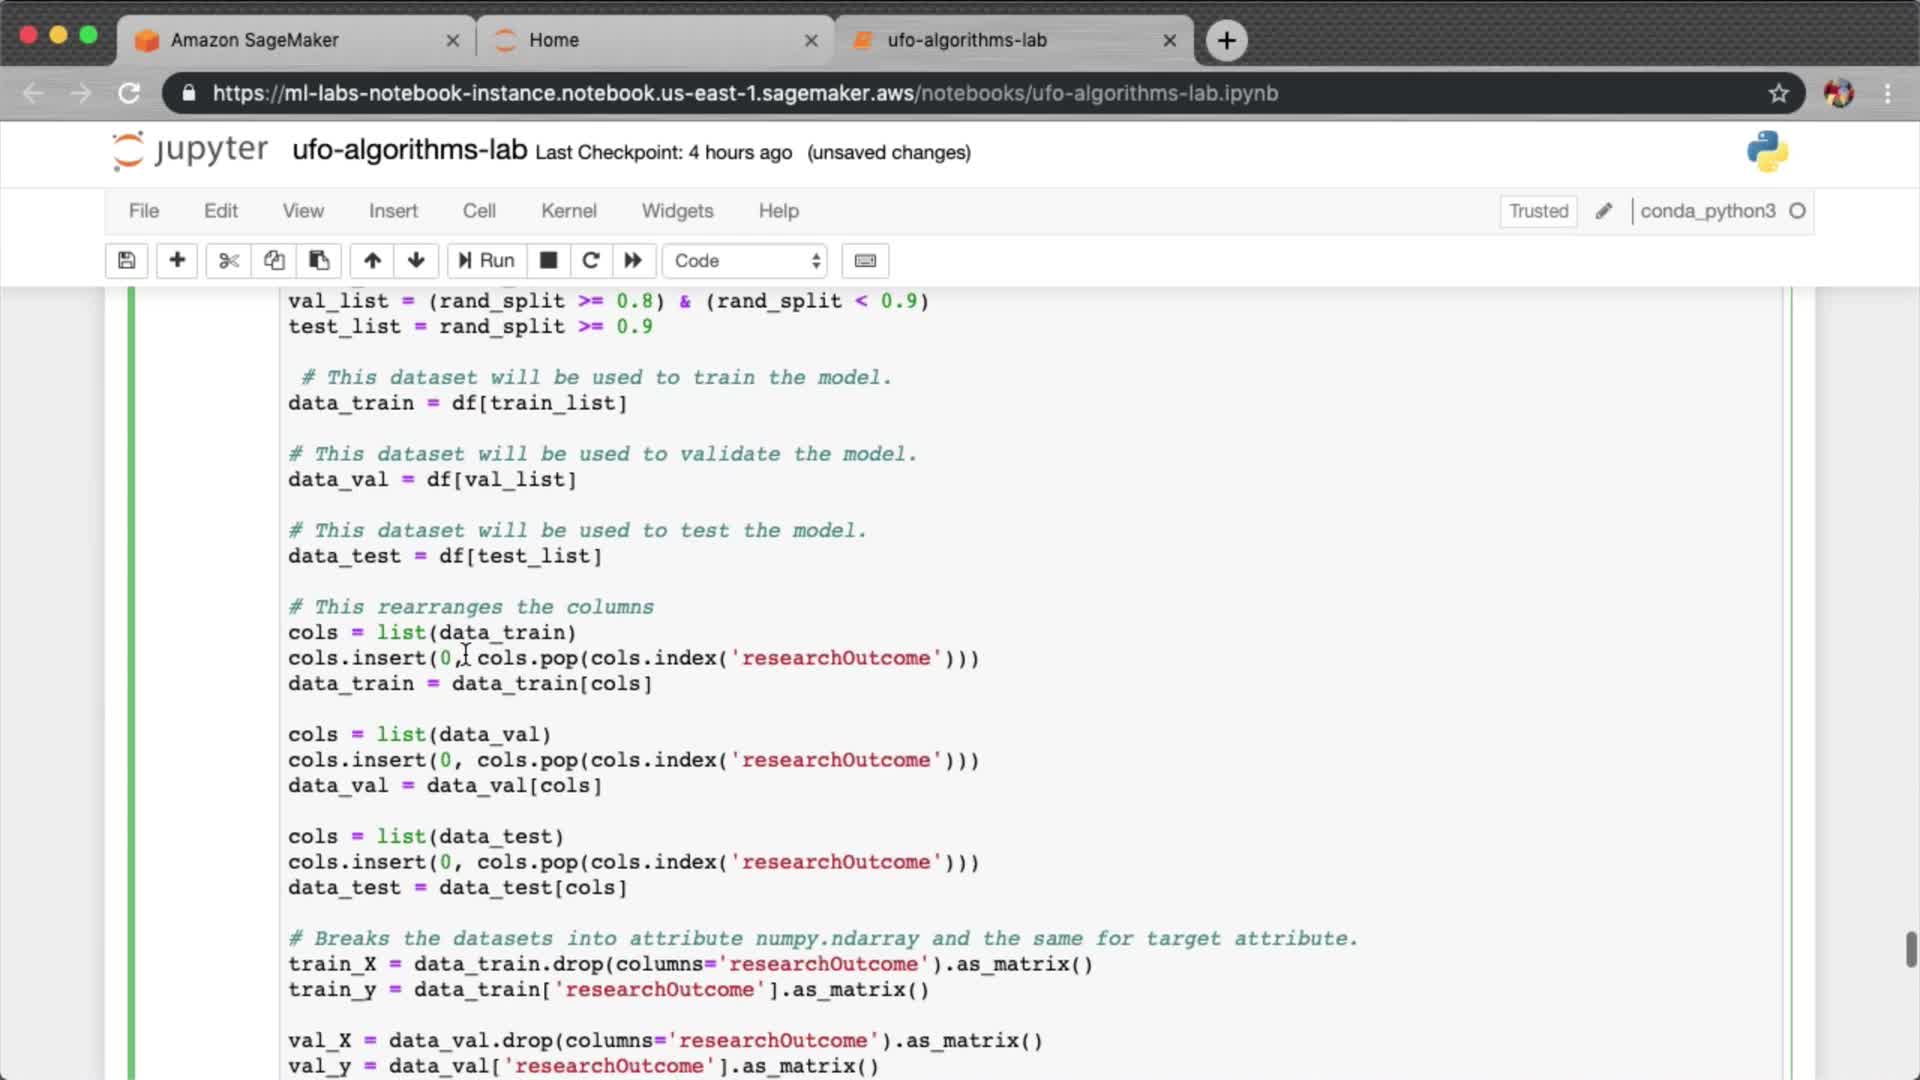This screenshot has width=1920, height=1080.
Task: Restart the kernel icon
Action: tap(591, 261)
